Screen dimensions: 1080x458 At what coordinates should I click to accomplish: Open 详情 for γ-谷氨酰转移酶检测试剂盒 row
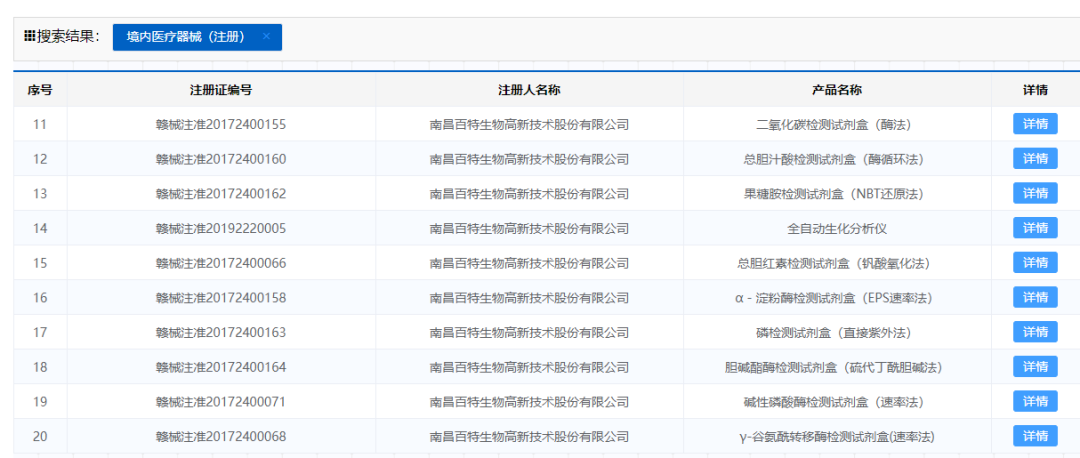(x=1035, y=436)
